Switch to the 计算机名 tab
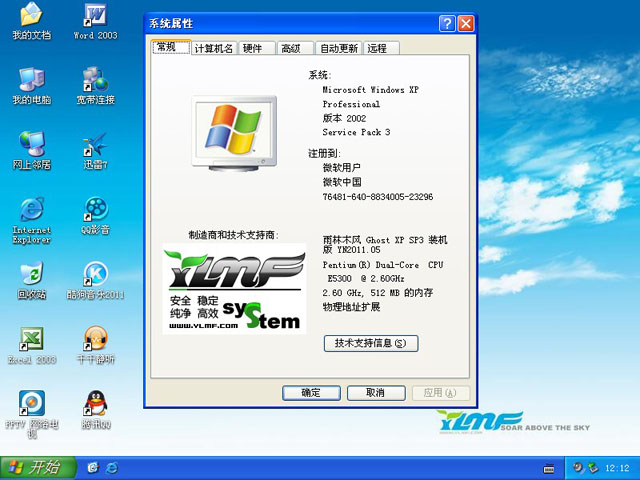Image resolution: width=640 pixels, height=480 pixels. click(x=213, y=49)
